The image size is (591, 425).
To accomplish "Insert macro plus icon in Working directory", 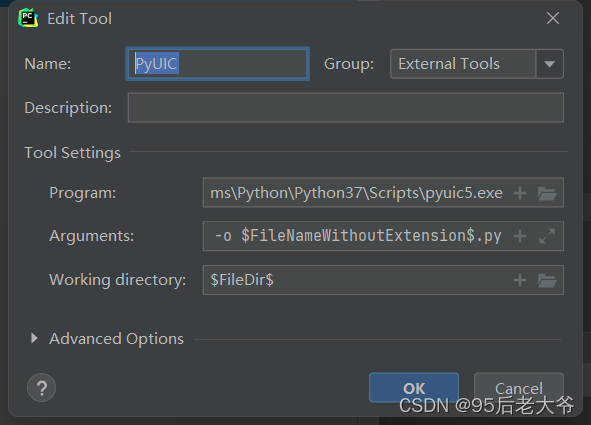I will click(520, 280).
